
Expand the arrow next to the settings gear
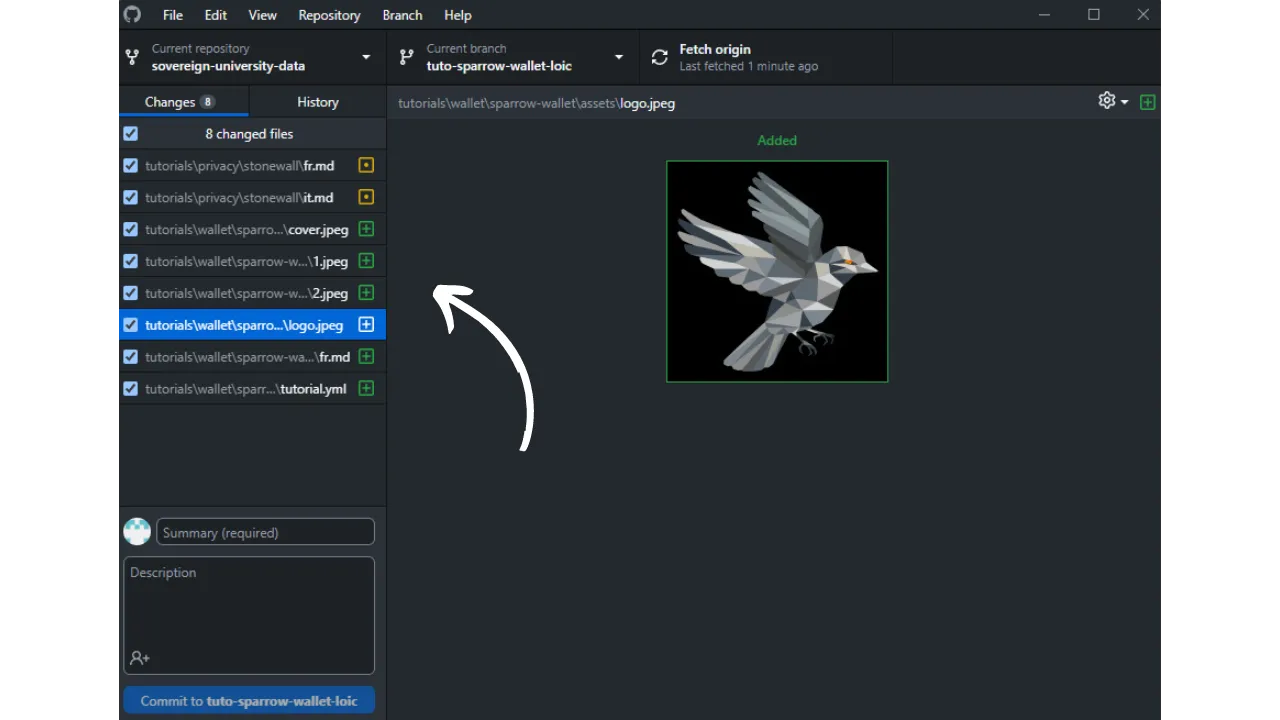tap(1125, 102)
